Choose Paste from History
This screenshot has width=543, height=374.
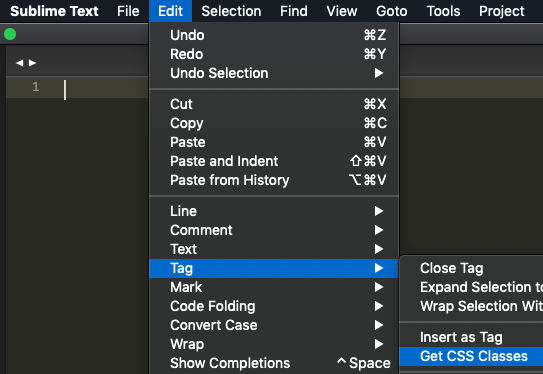274,180
